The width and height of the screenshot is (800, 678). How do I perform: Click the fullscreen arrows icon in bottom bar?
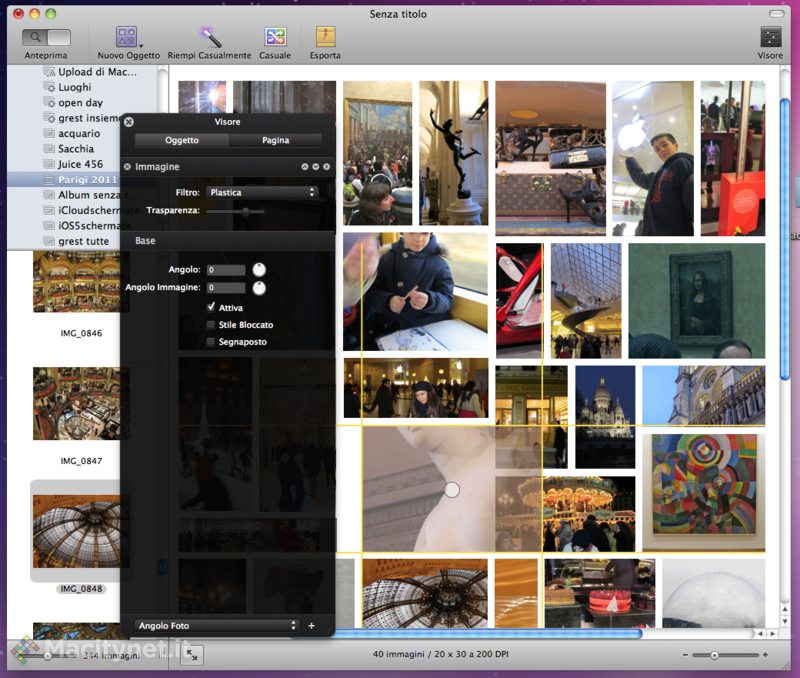pyautogui.click(x=193, y=654)
